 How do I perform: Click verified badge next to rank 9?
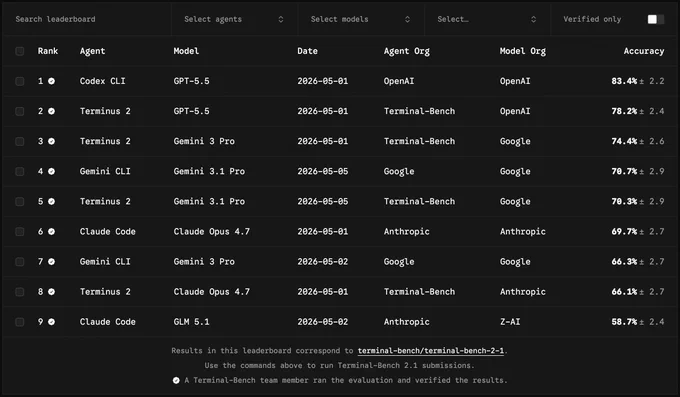(51, 322)
